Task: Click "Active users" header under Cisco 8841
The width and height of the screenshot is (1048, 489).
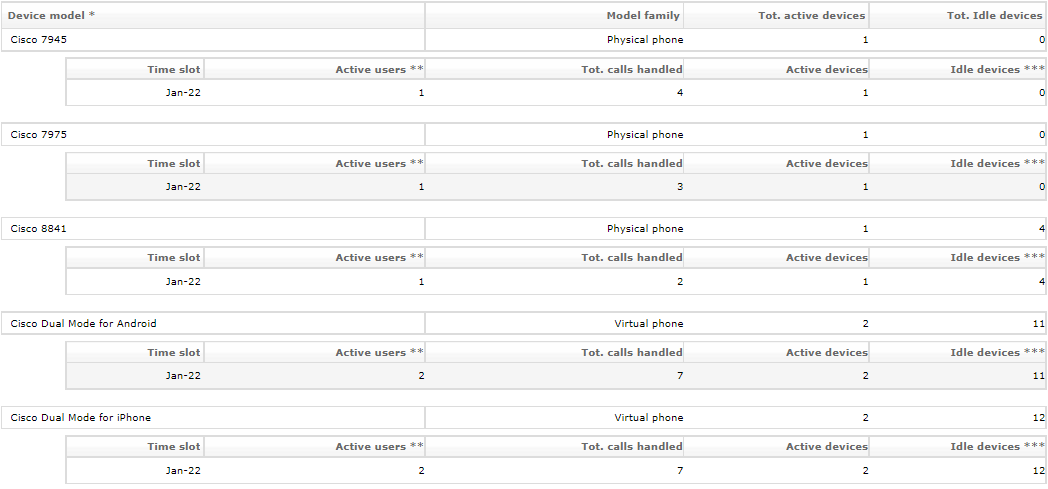Action: 371,258
